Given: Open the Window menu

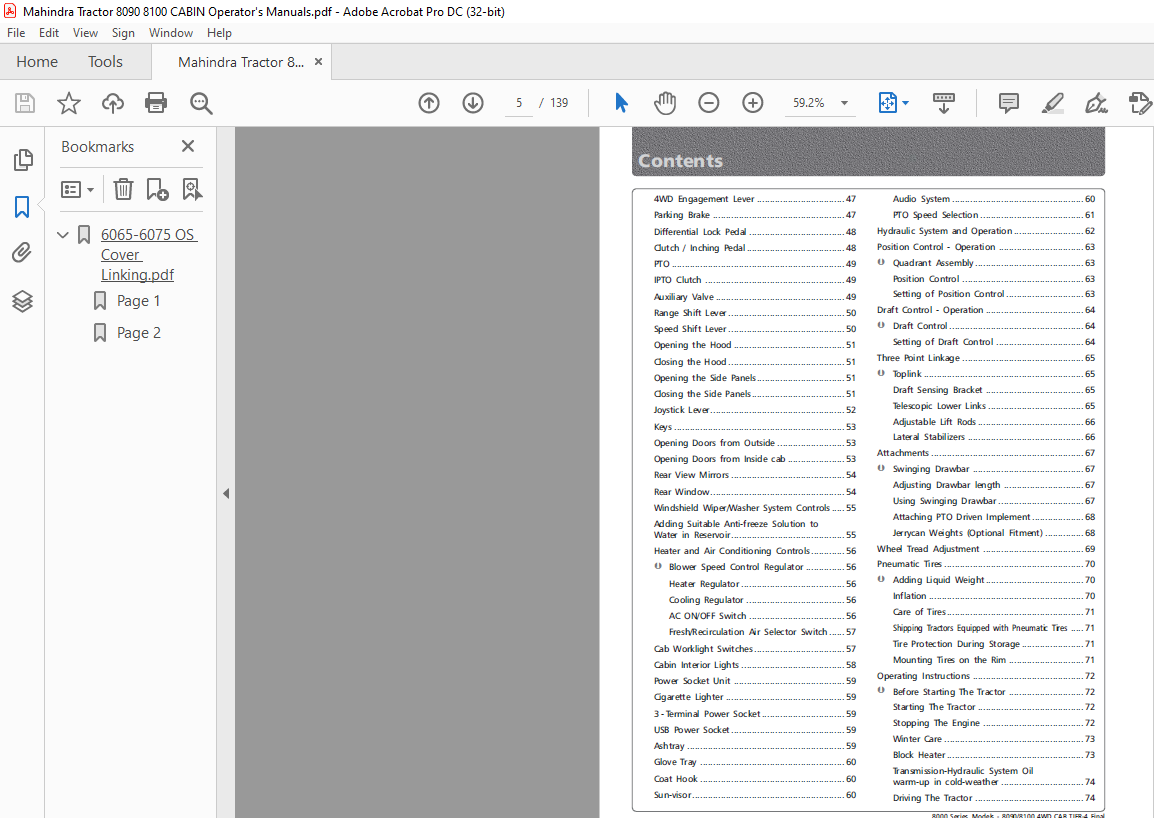Looking at the screenshot, I should [x=171, y=32].
